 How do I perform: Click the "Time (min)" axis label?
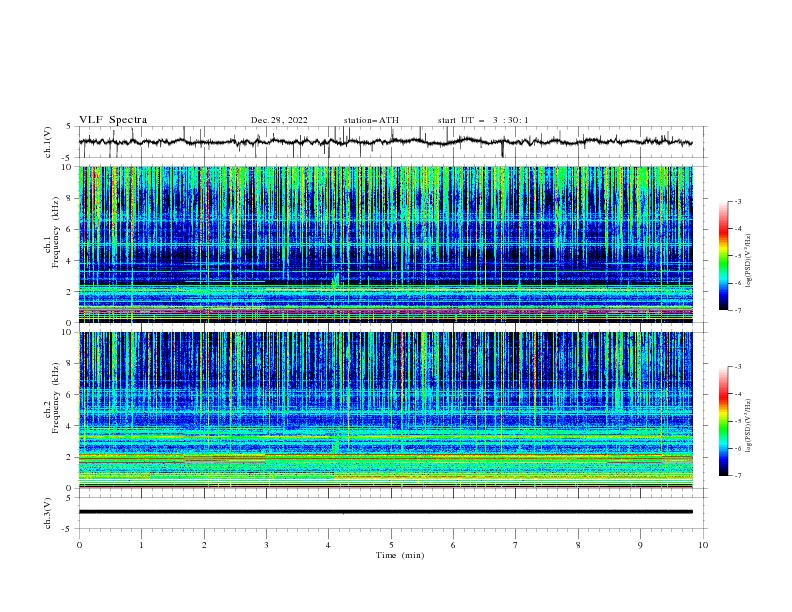click(400, 555)
